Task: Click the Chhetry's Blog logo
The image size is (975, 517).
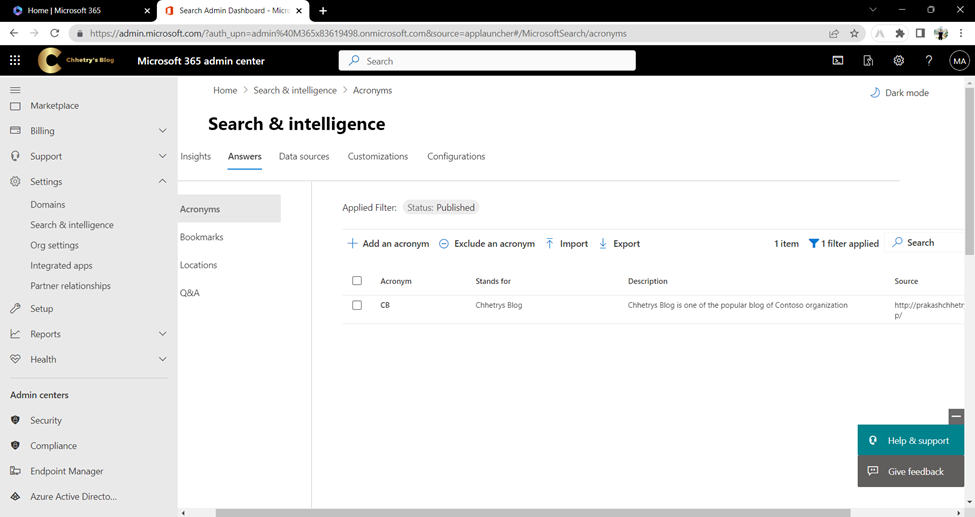Action: pyautogui.click(x=76, y=60)
